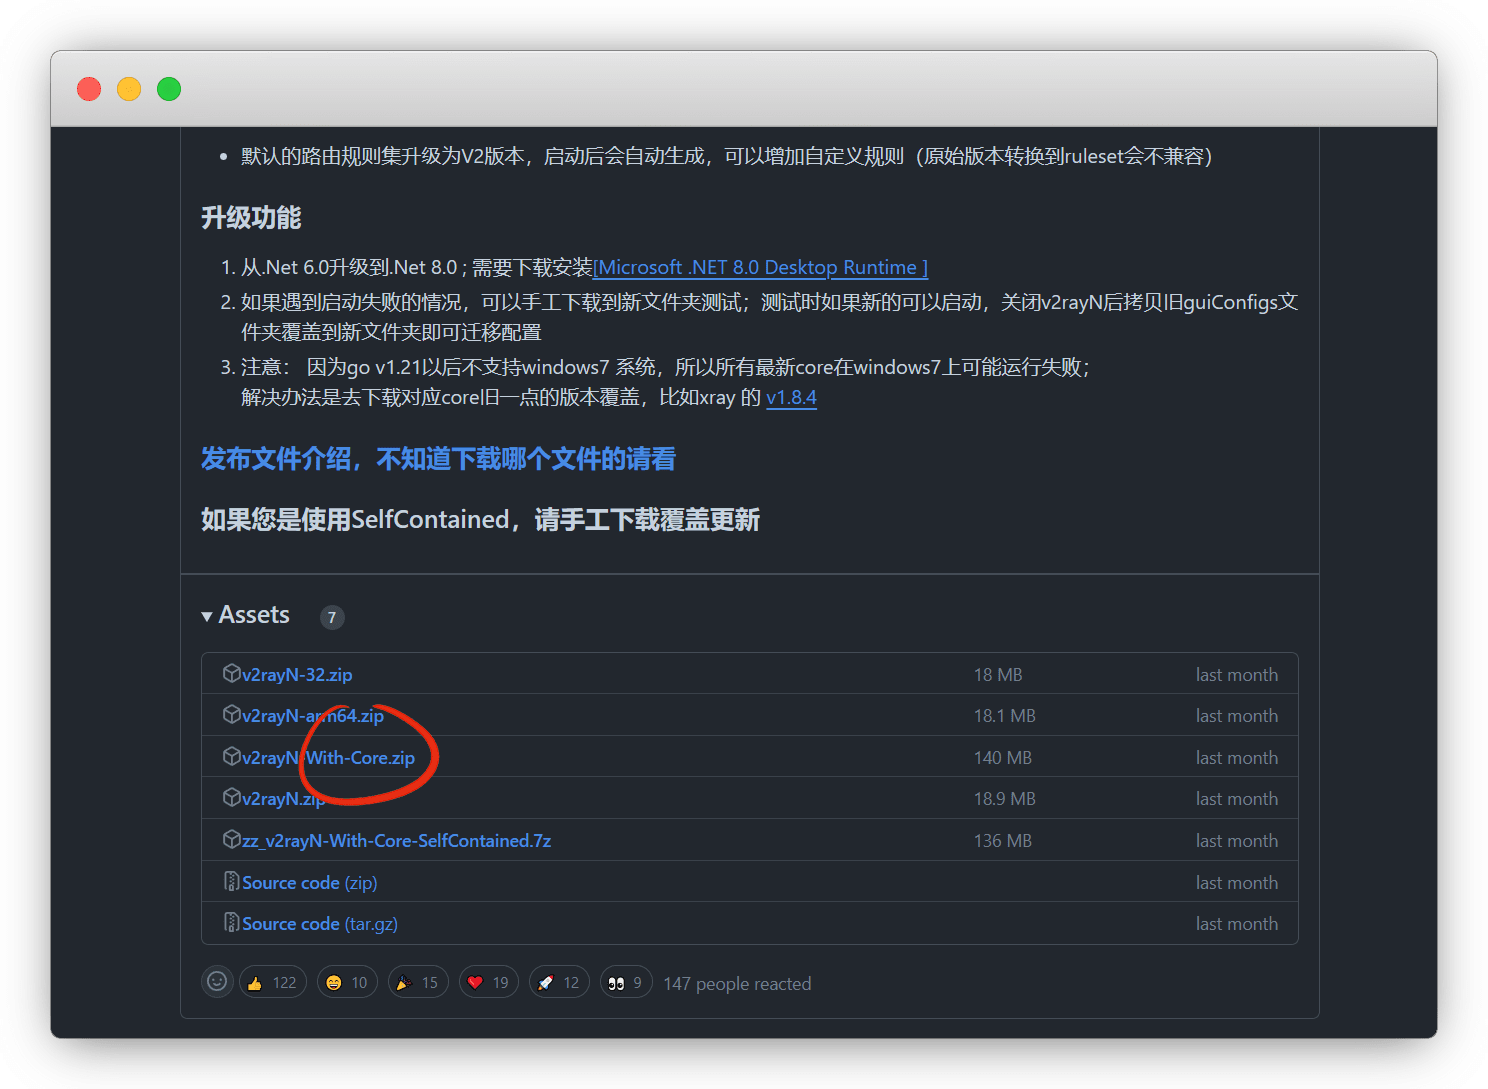This screenshot has height=1089, width=1488.
Task: Collapse the Assets section triangle
Action: click(207, 616)
